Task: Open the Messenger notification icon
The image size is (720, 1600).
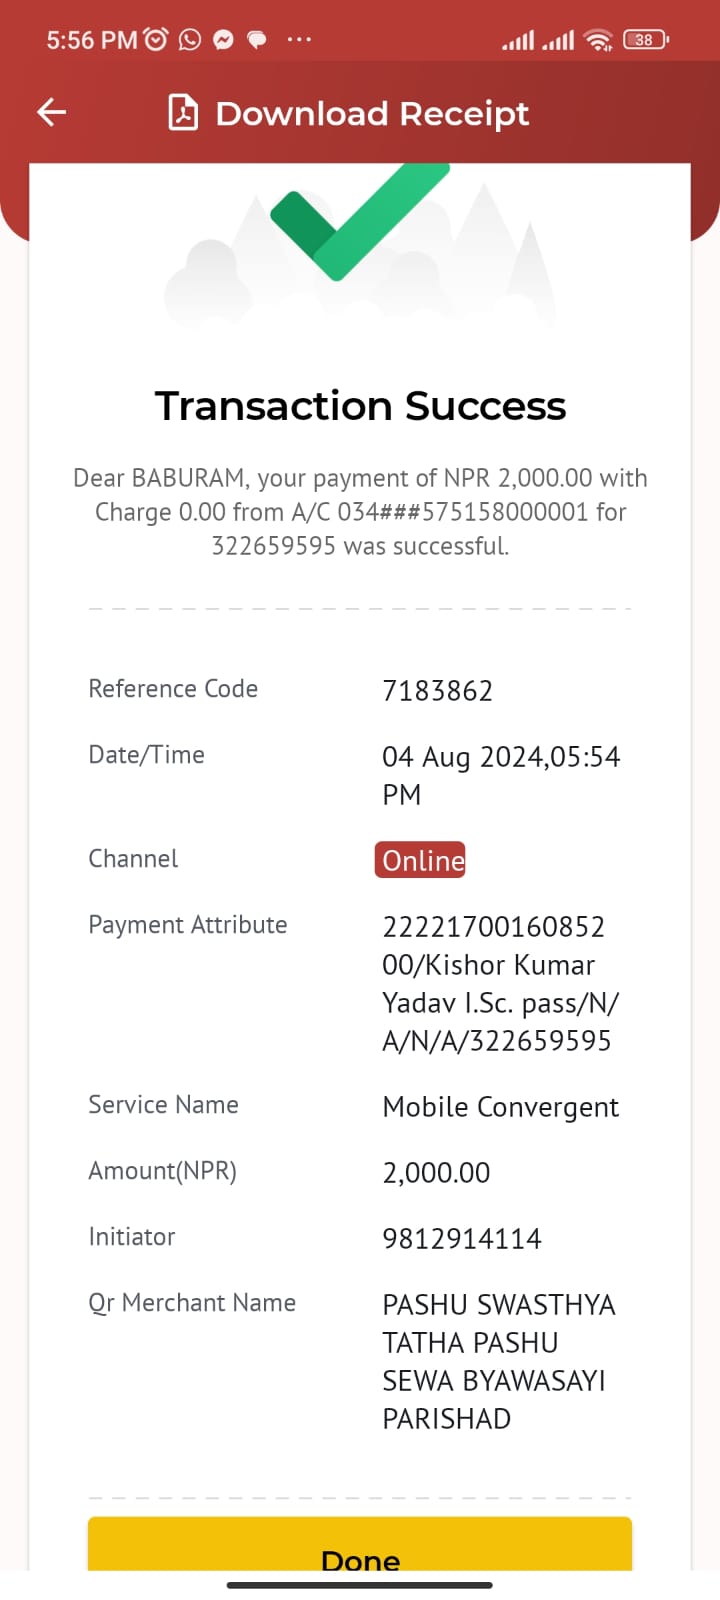Action: (224, 40)
